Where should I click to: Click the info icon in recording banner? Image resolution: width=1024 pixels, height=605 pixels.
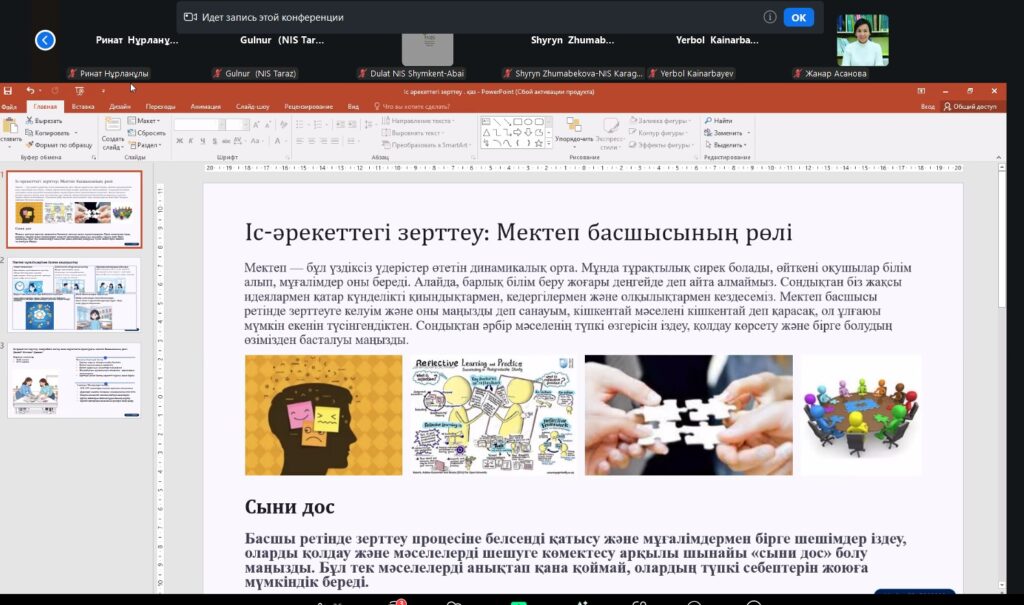[770, 17]
